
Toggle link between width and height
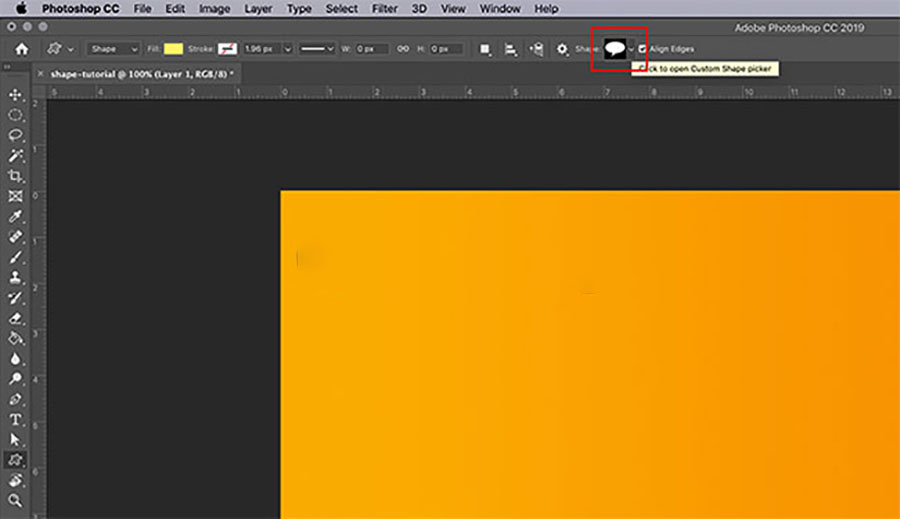tap(403, 49)
